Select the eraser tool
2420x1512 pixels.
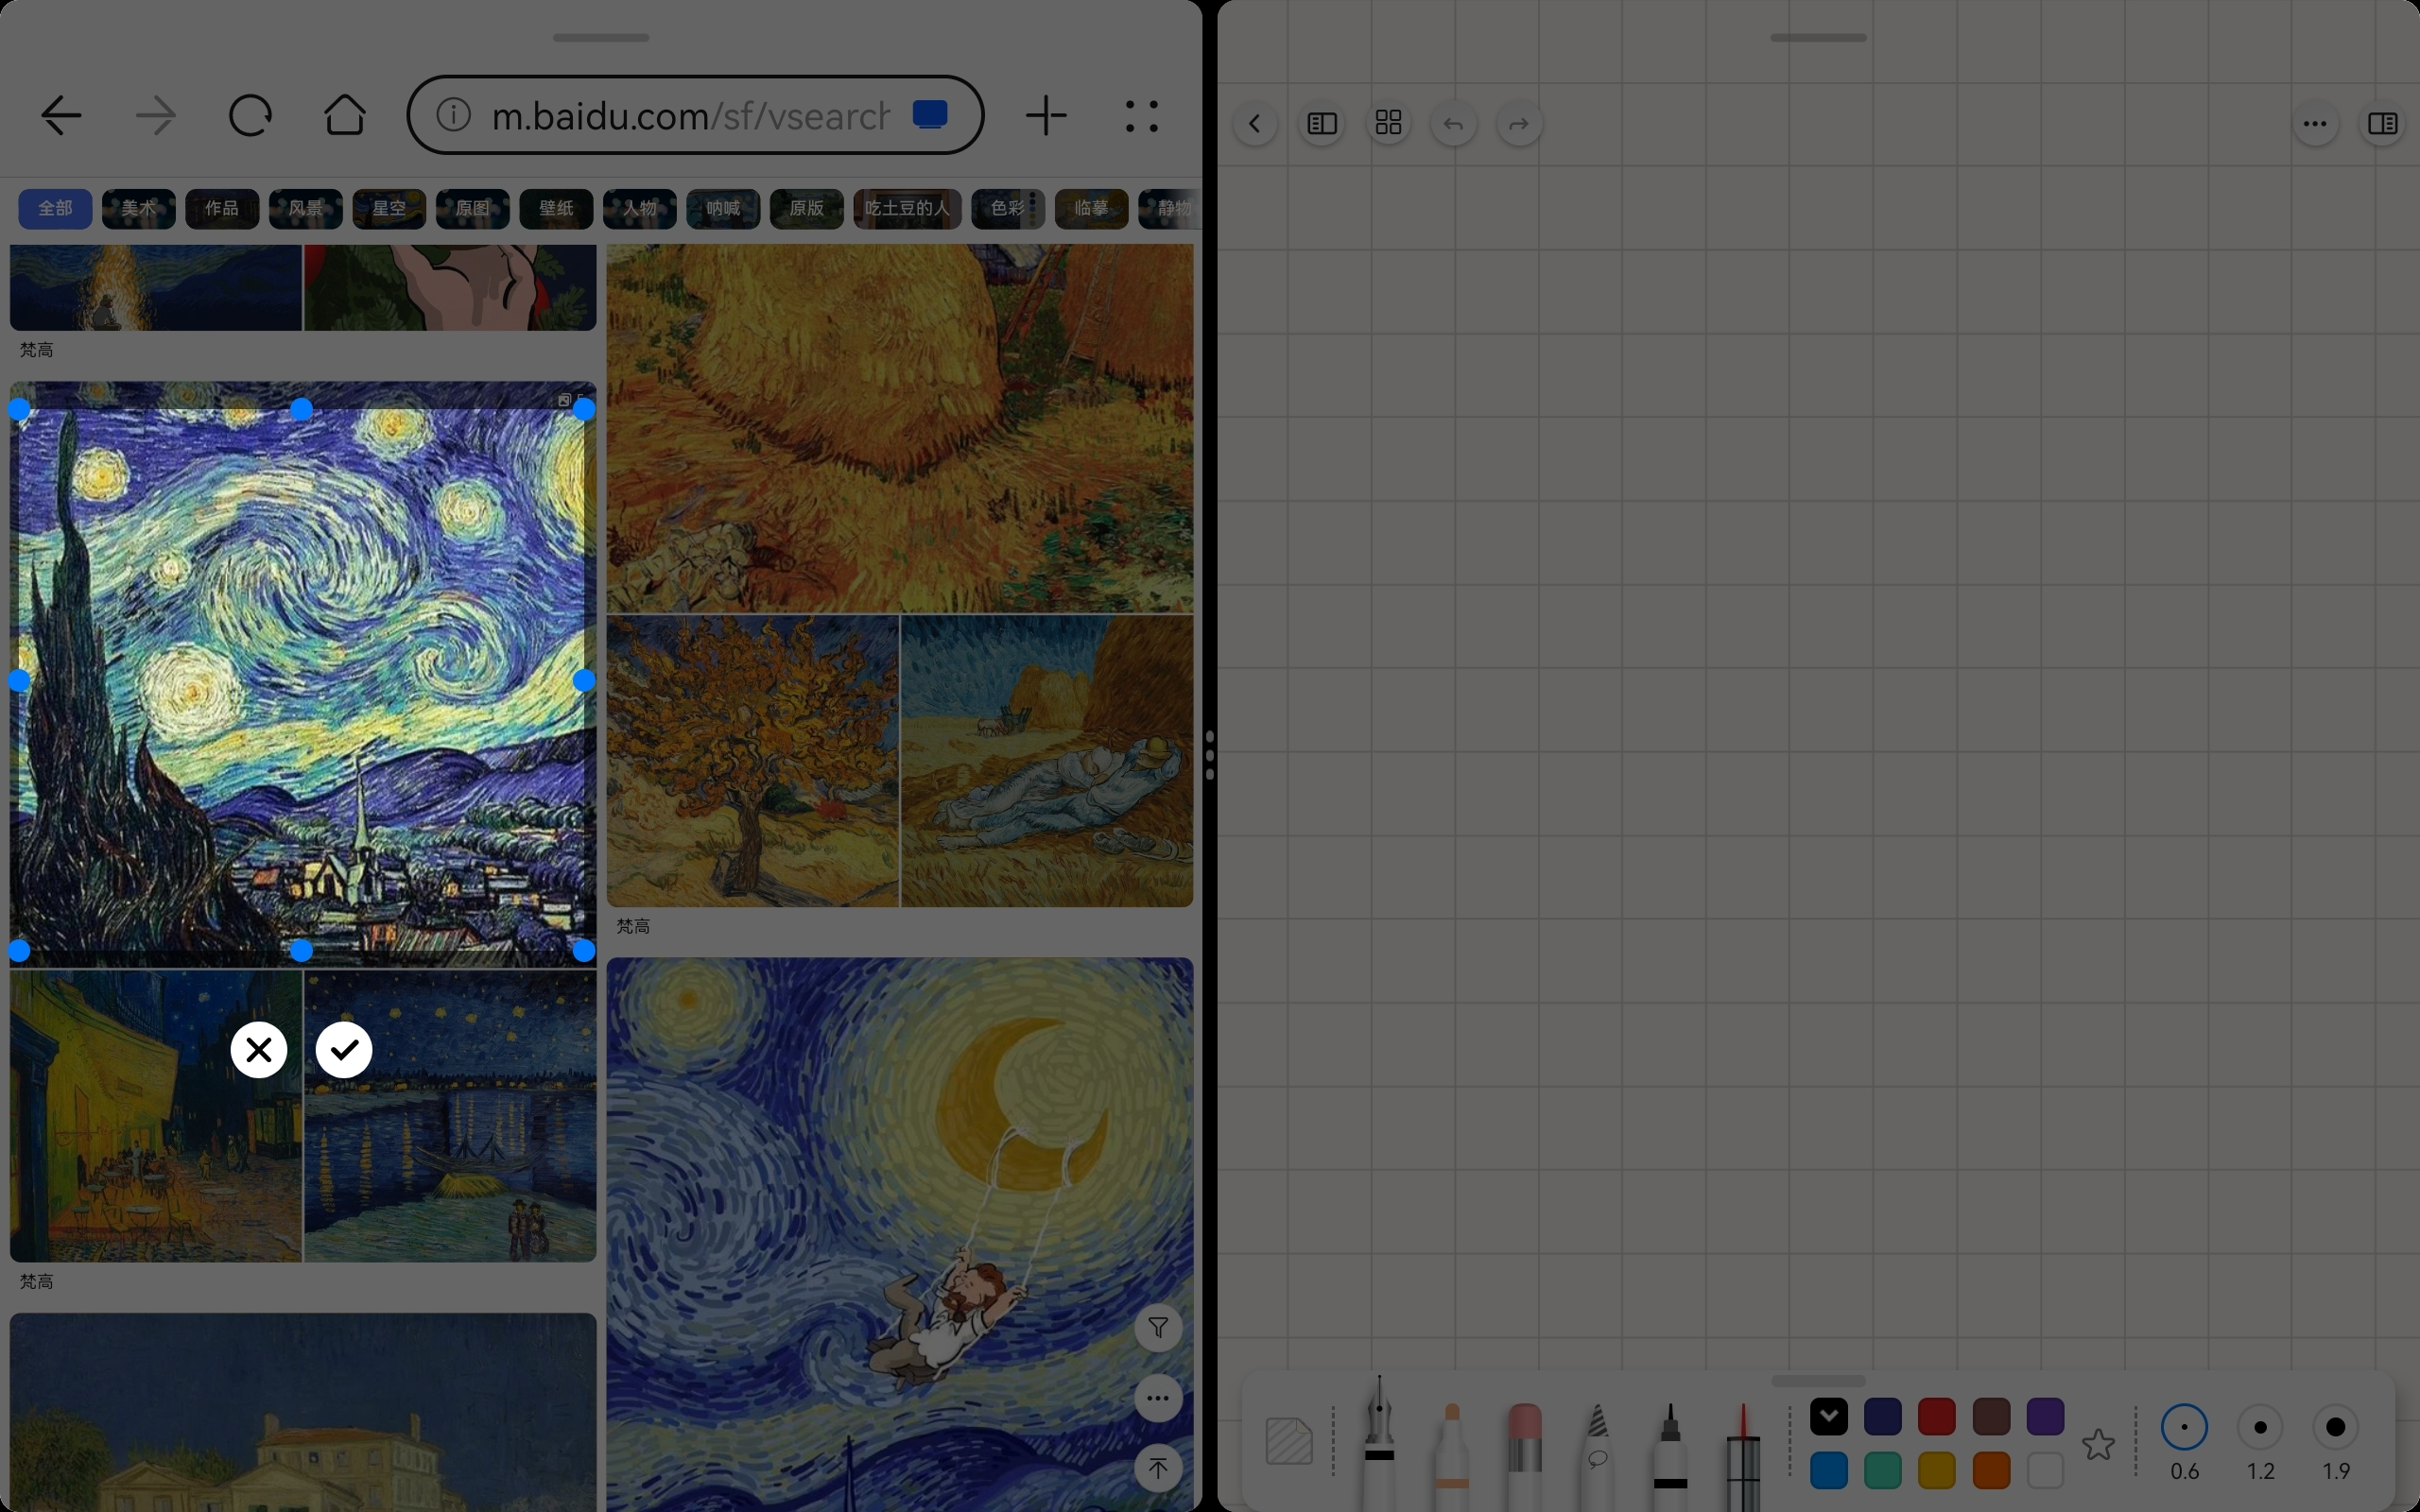[1524, 1455]
